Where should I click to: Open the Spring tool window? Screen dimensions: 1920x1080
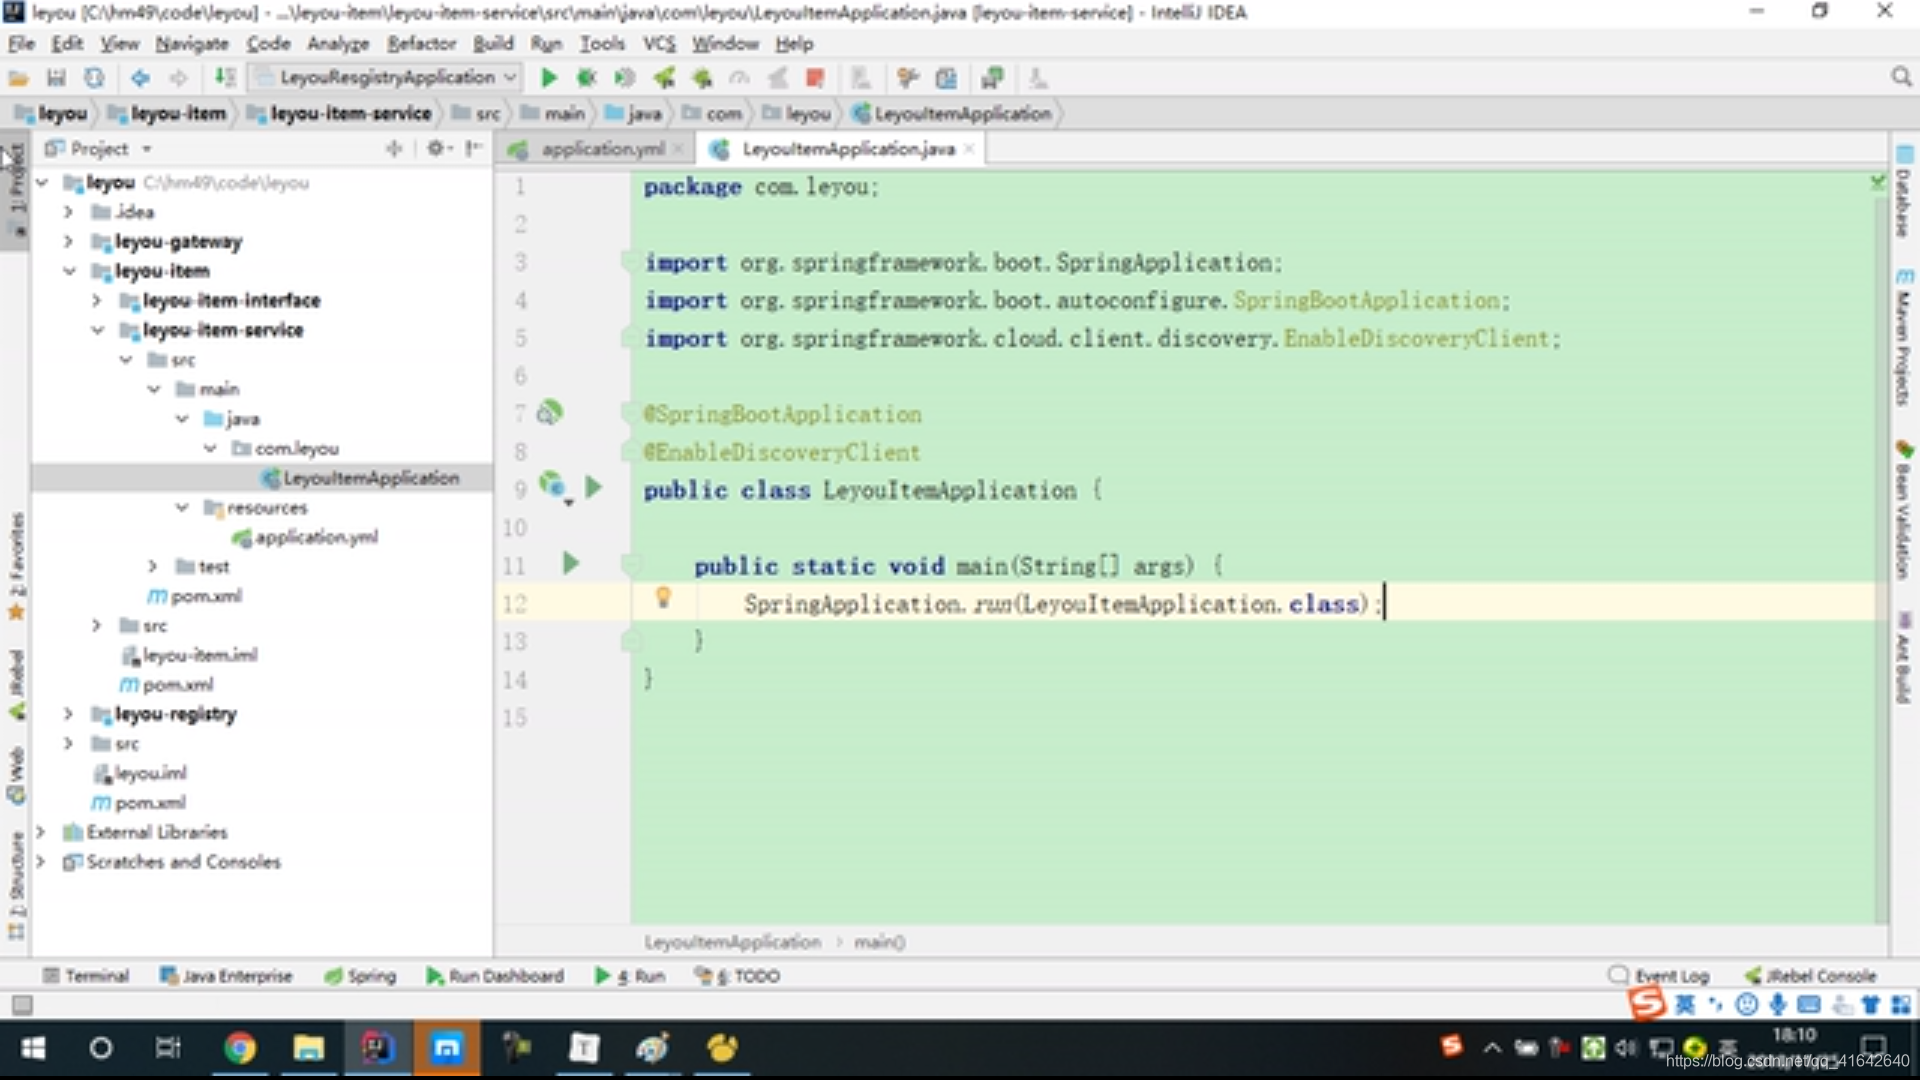[361, 976]
